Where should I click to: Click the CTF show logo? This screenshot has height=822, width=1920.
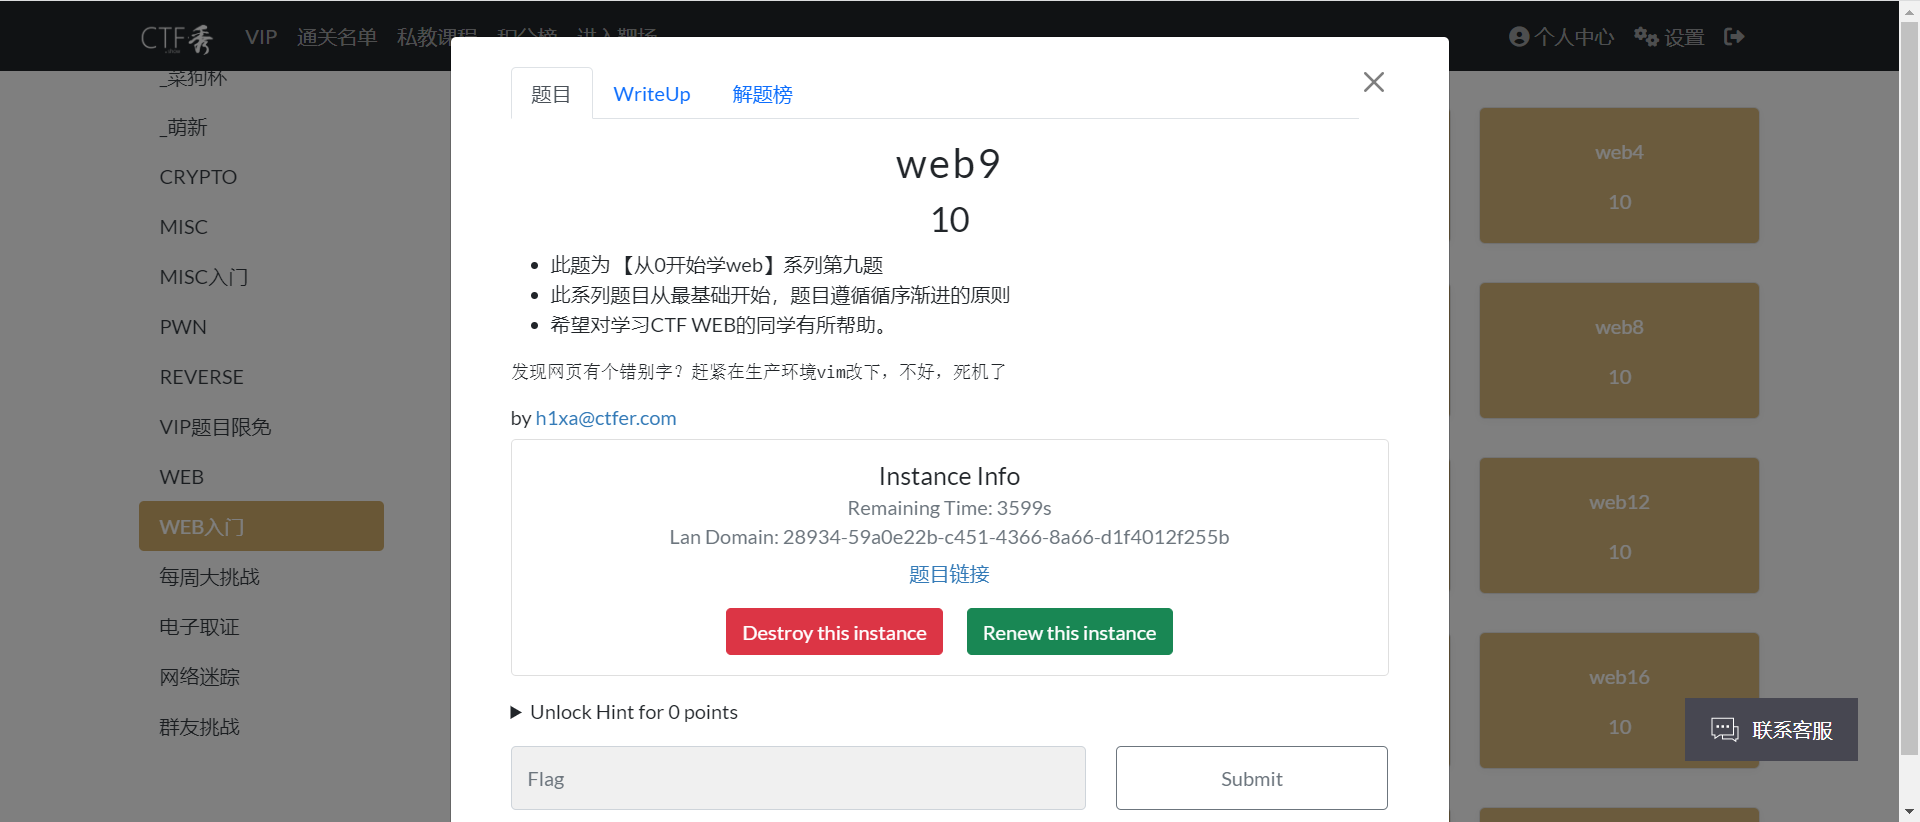pos(176,38)
